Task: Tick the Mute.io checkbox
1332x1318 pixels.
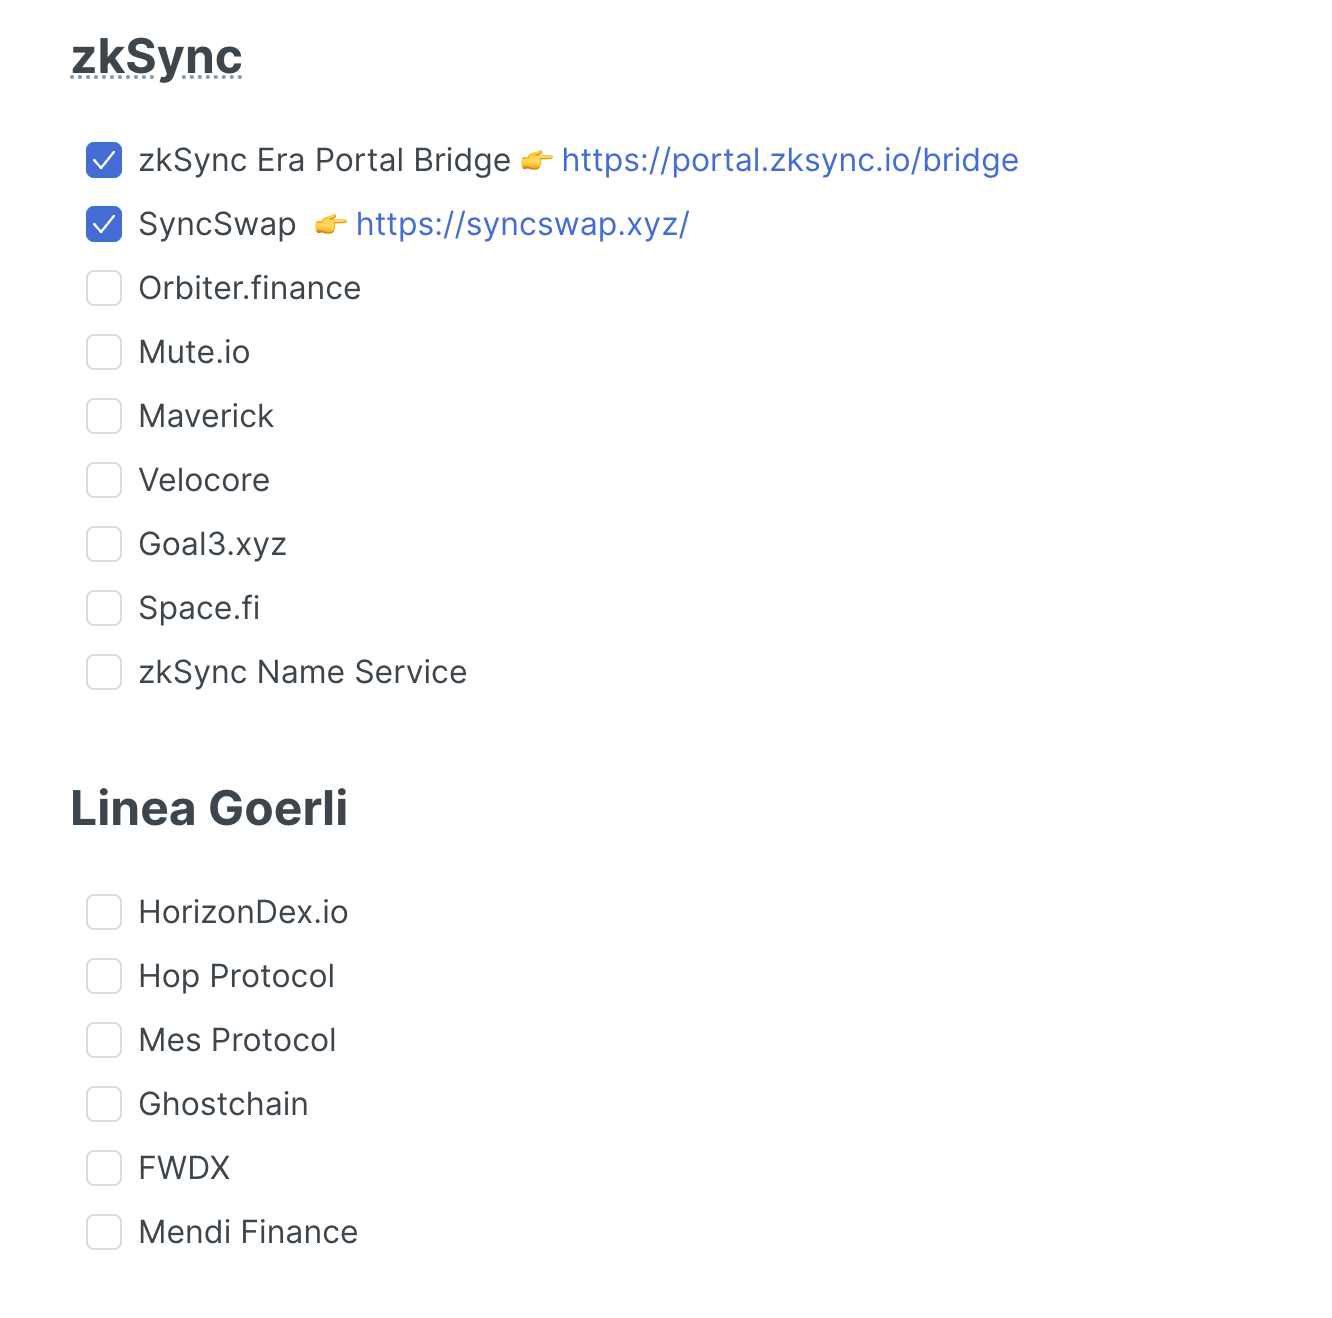Action: (104, 352)
